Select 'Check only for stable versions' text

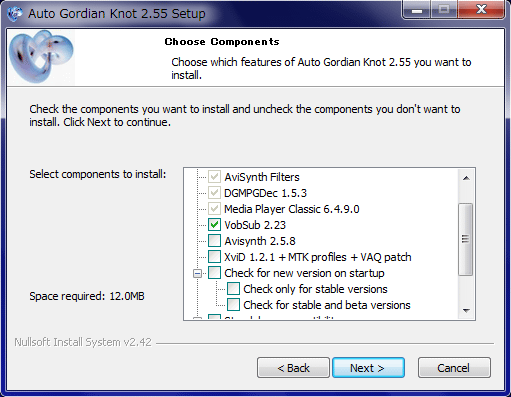tap(315, 289)
